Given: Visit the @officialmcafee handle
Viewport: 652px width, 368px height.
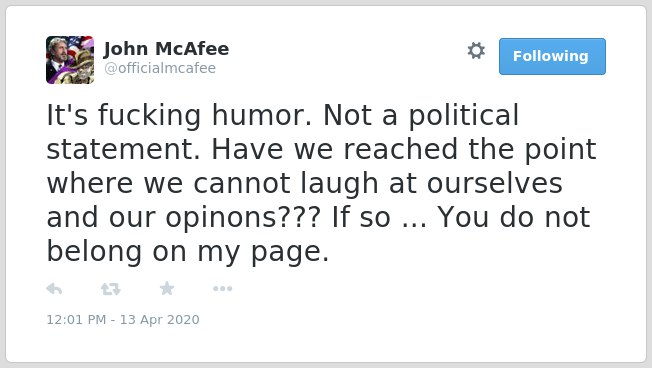Looking at the screenshot, I should pyautogui.click(x=160, y=68).
